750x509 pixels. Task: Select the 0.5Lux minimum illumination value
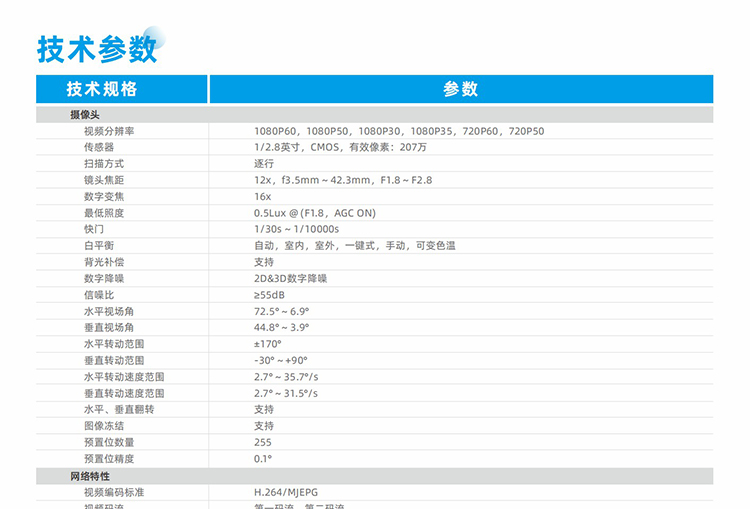[314, 213]
